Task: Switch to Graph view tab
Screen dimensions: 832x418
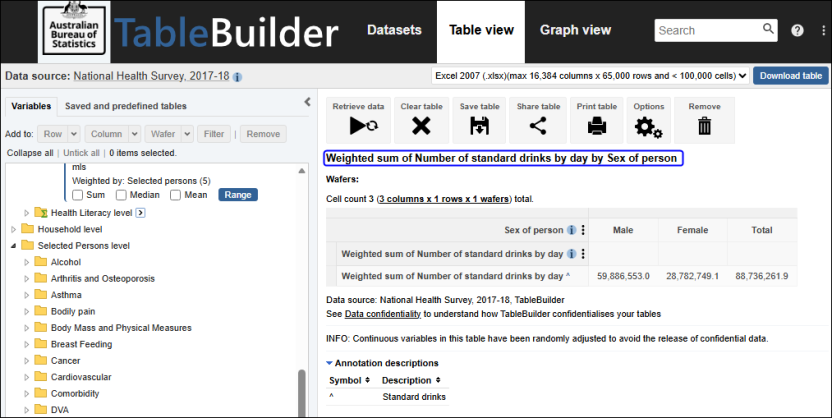Action: [575, 30]
